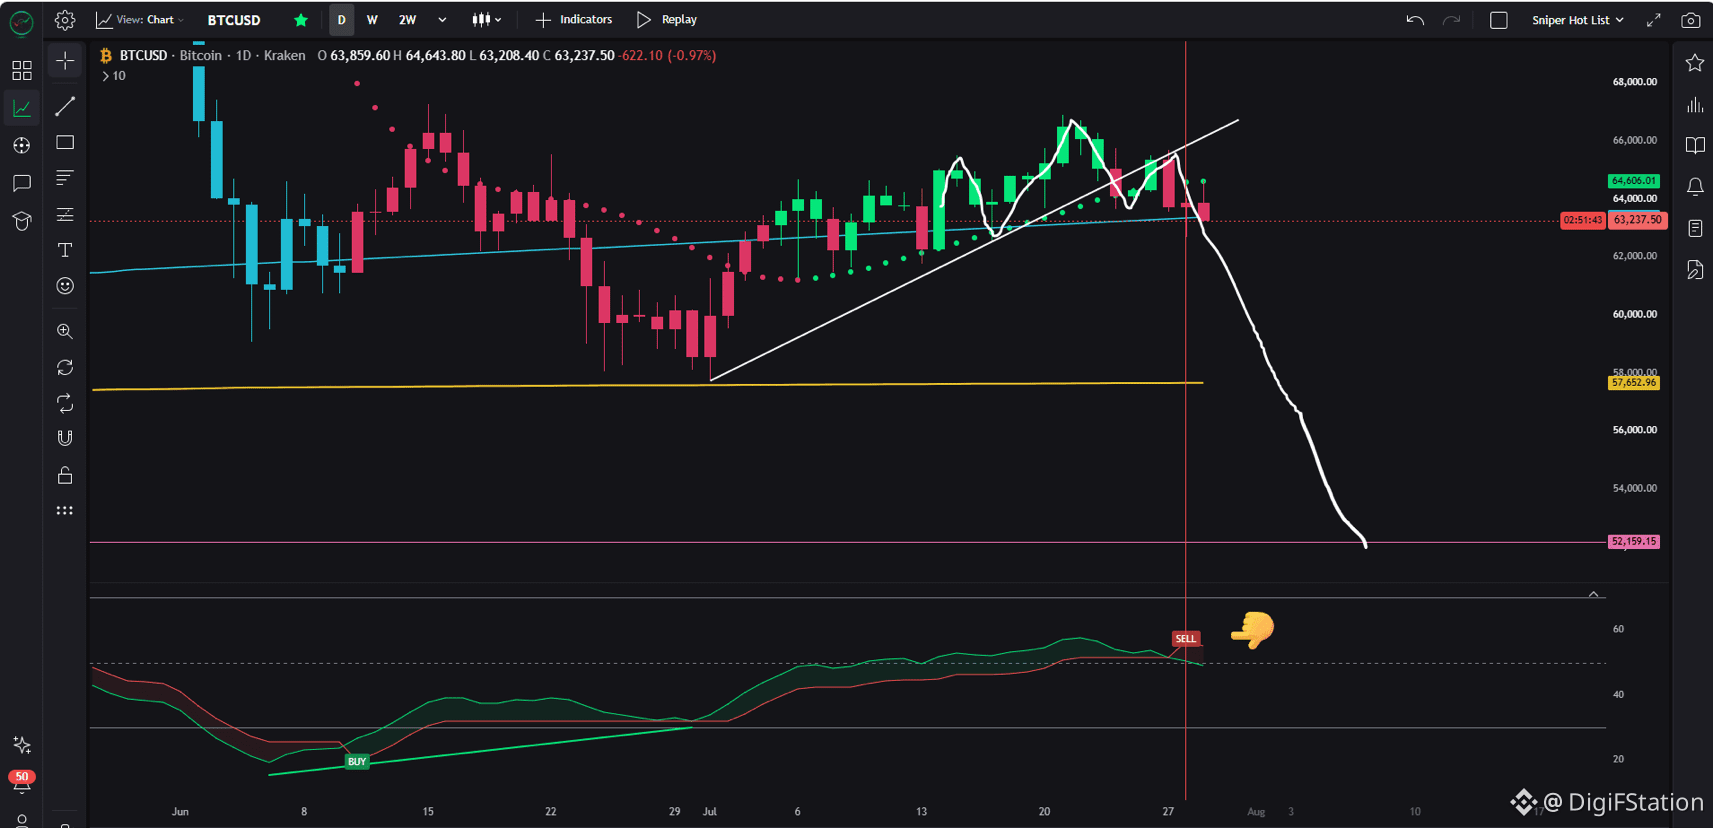Take a chart snapshot with camera
Viewport: 1713px width, 828px height.
[x=1690, y=20]
